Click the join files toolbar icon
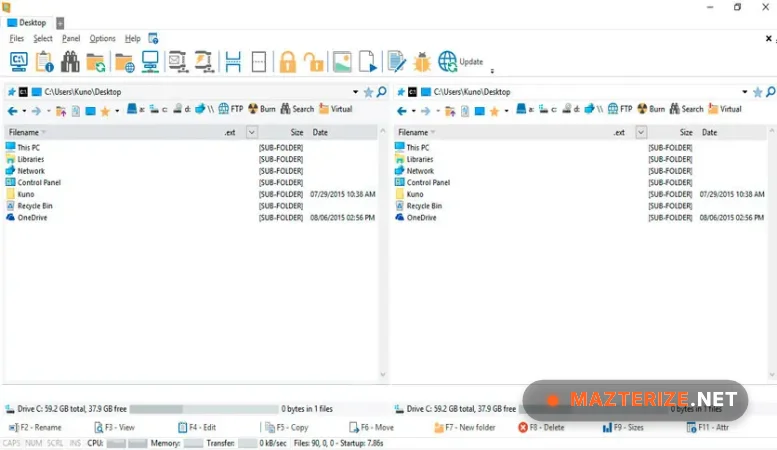Viewport: 777px width, 450px height. click(x=259, y=62)
